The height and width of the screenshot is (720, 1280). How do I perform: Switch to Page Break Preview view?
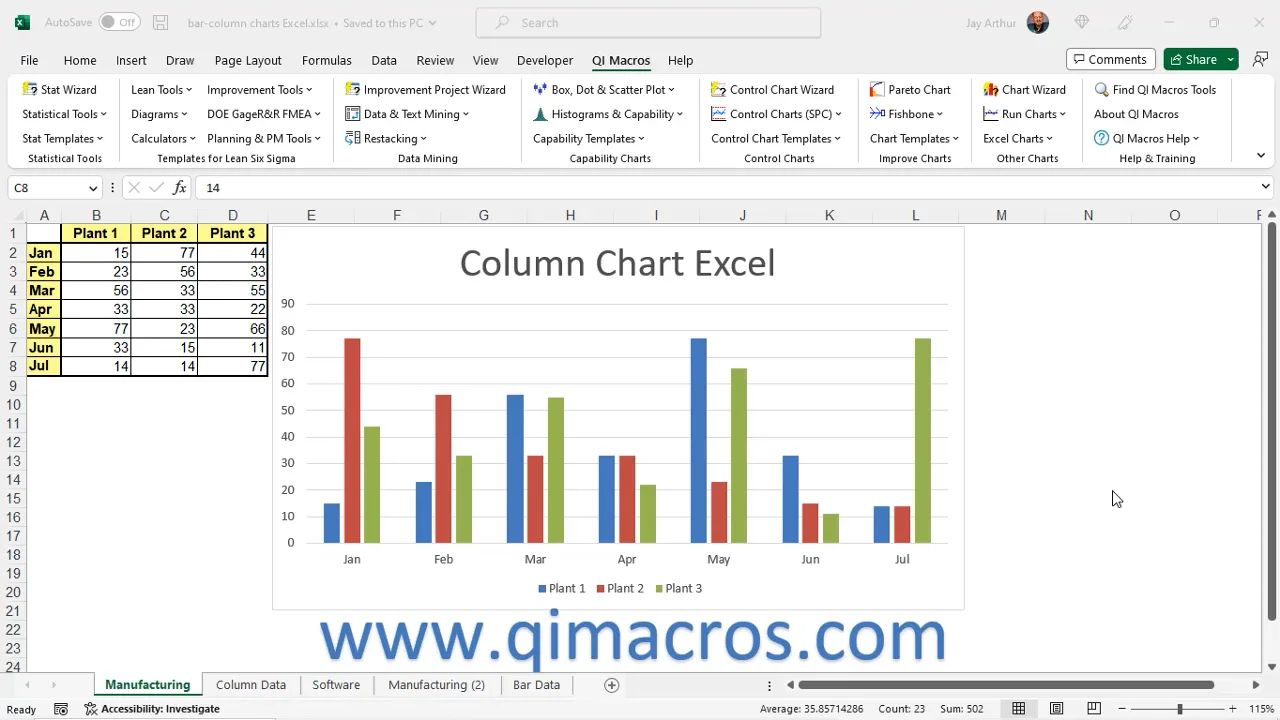click(x=1094, y=709)
